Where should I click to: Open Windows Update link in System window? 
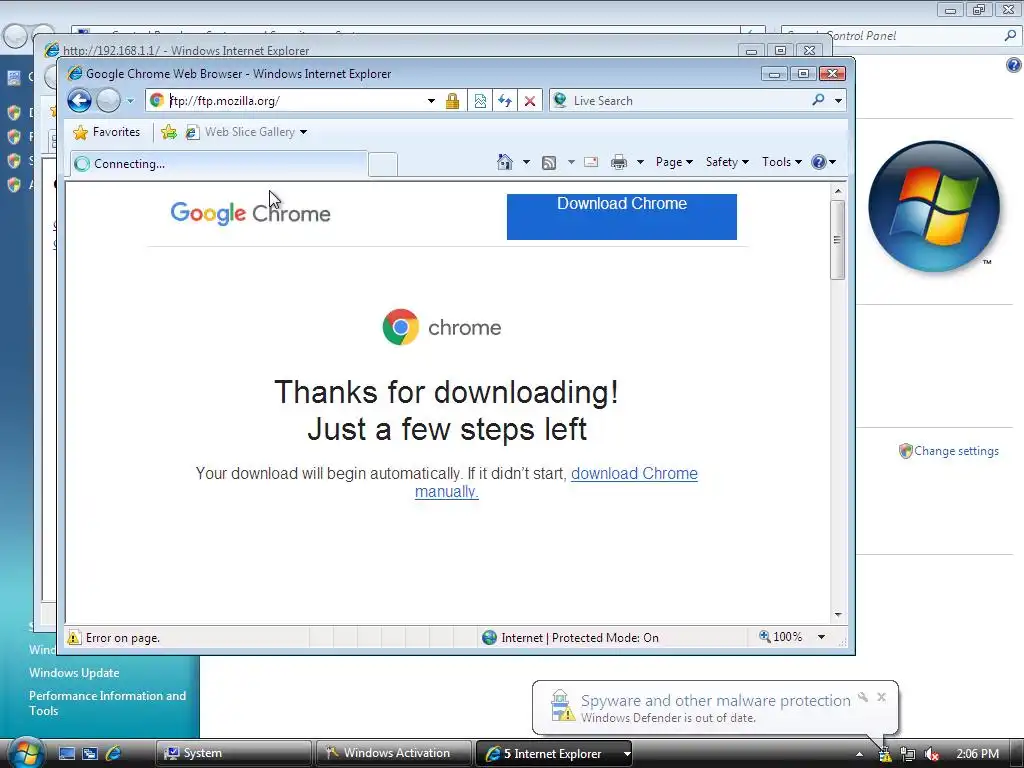coord(74,673)
